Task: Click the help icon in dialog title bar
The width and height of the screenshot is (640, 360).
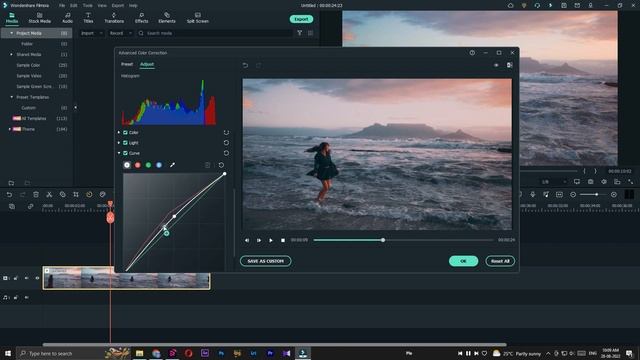Action: pos(472,53)
